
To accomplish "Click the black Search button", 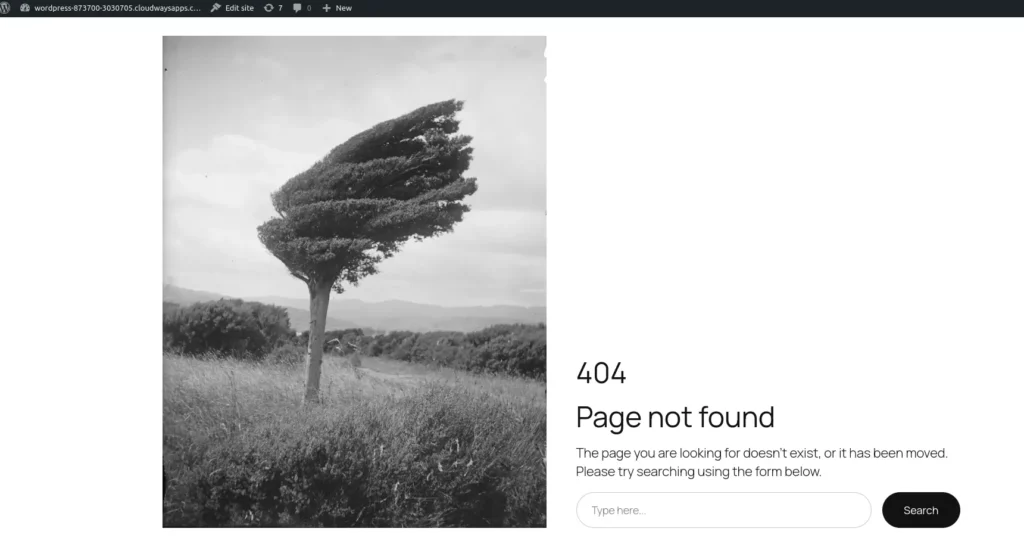I will 921,510.
